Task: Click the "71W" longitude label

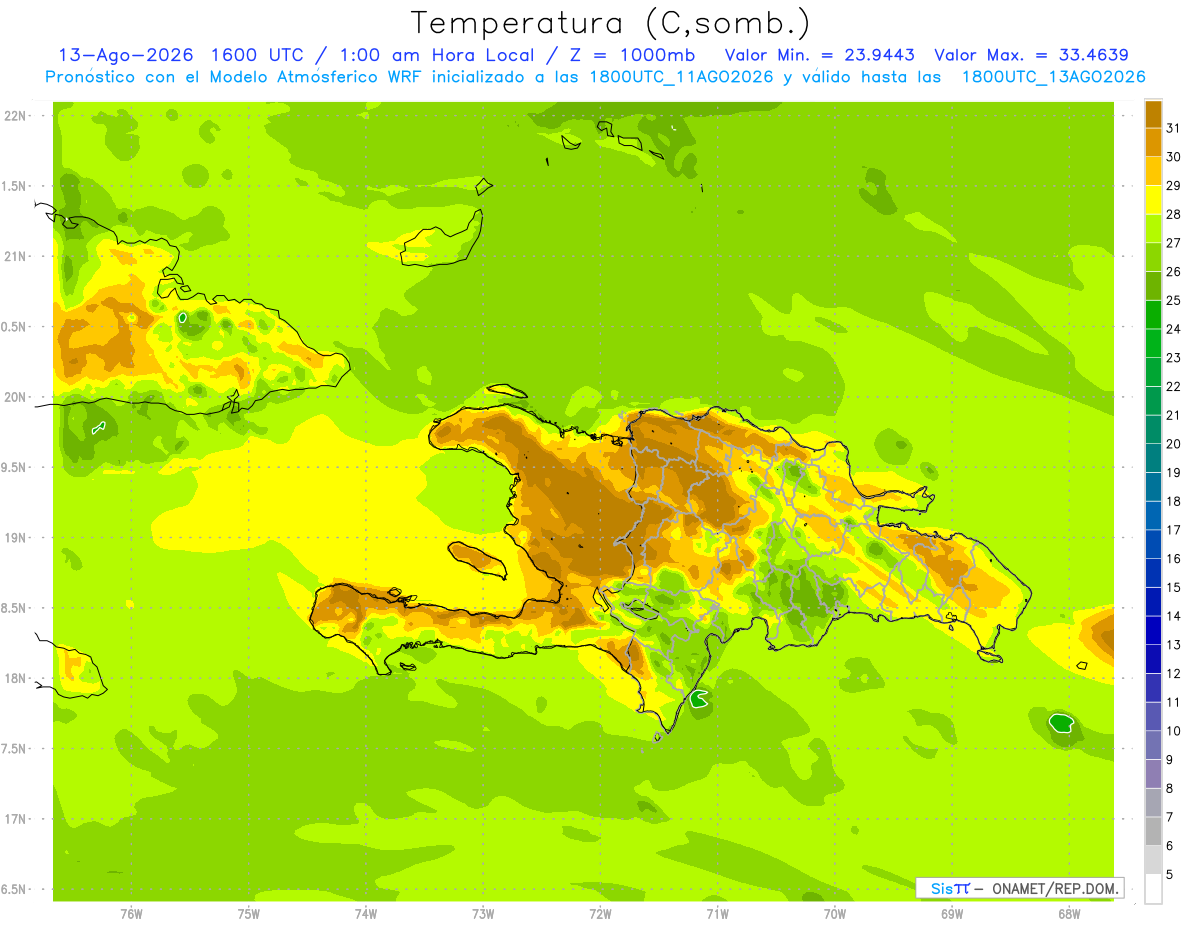Action: 717,913
